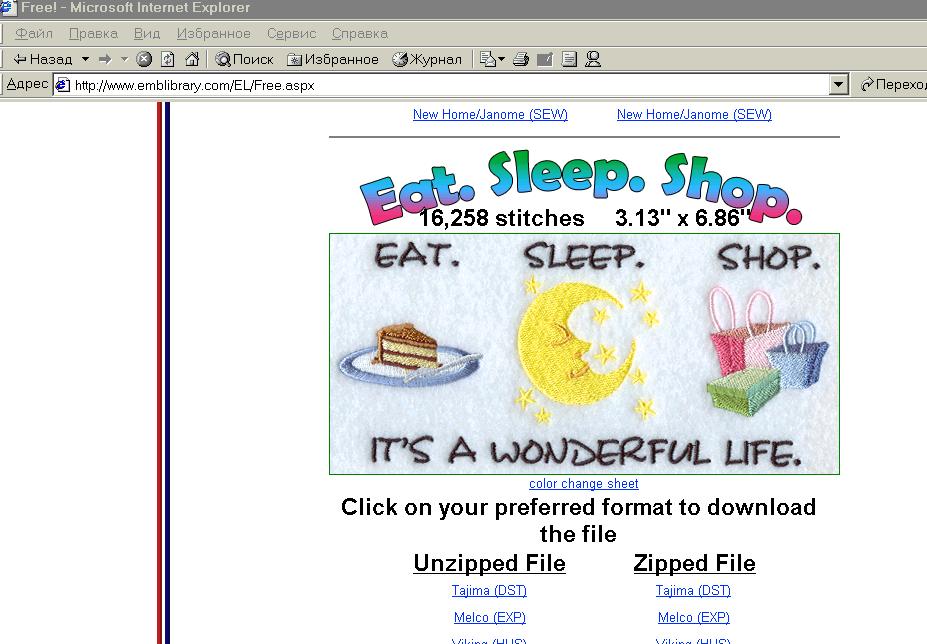Open the Избранное toolbar favorites pane
927x644 pixels.
click(x=332, y=59)
